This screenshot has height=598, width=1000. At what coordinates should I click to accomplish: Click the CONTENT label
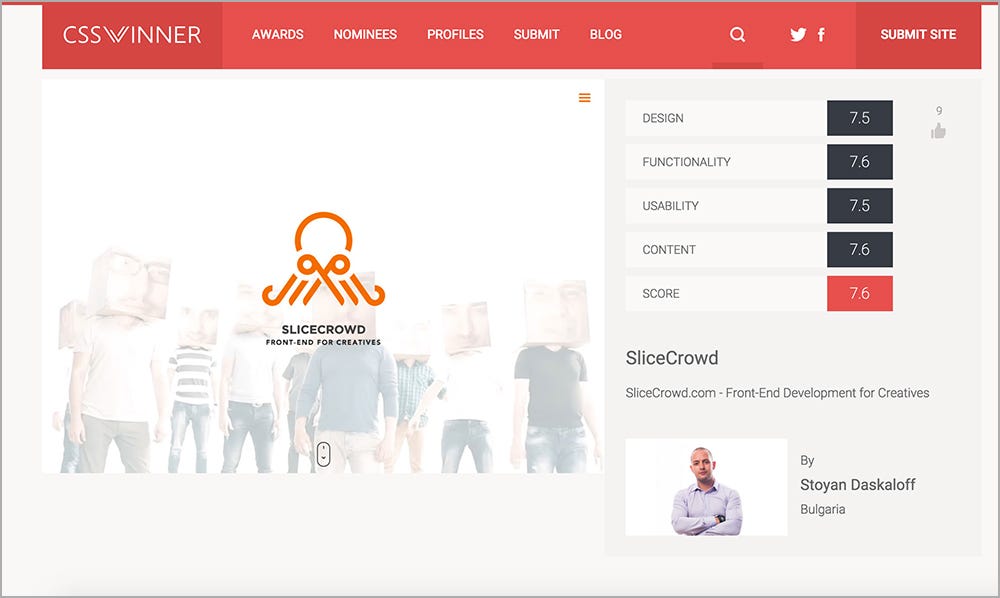point(668,250)
